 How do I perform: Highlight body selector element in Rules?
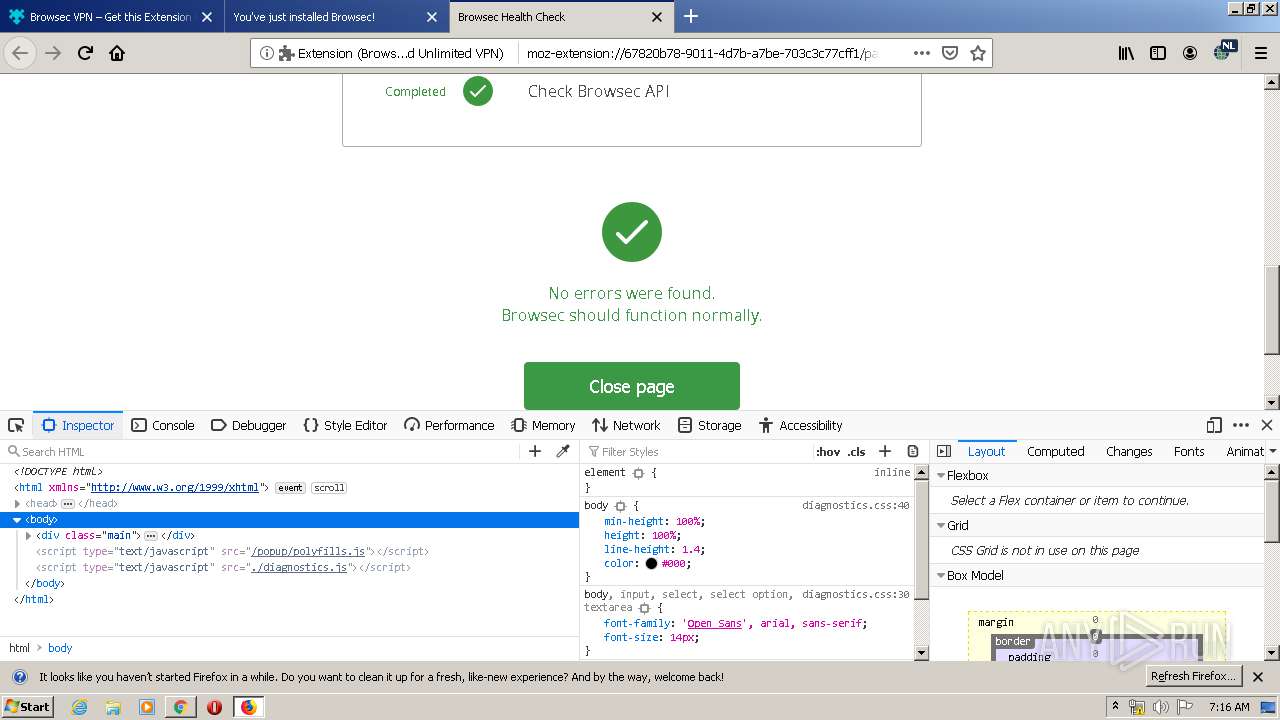tap(620, 506)
